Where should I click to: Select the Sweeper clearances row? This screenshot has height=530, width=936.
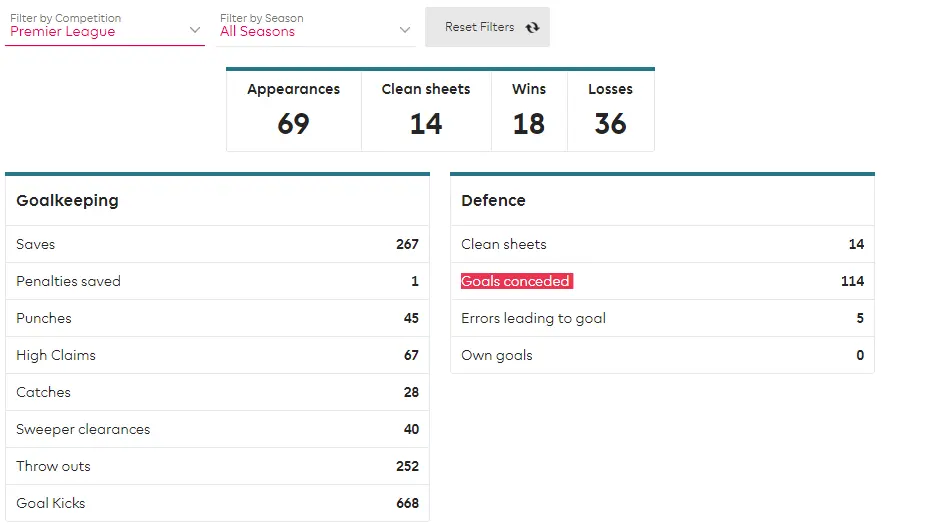[217, 429]
